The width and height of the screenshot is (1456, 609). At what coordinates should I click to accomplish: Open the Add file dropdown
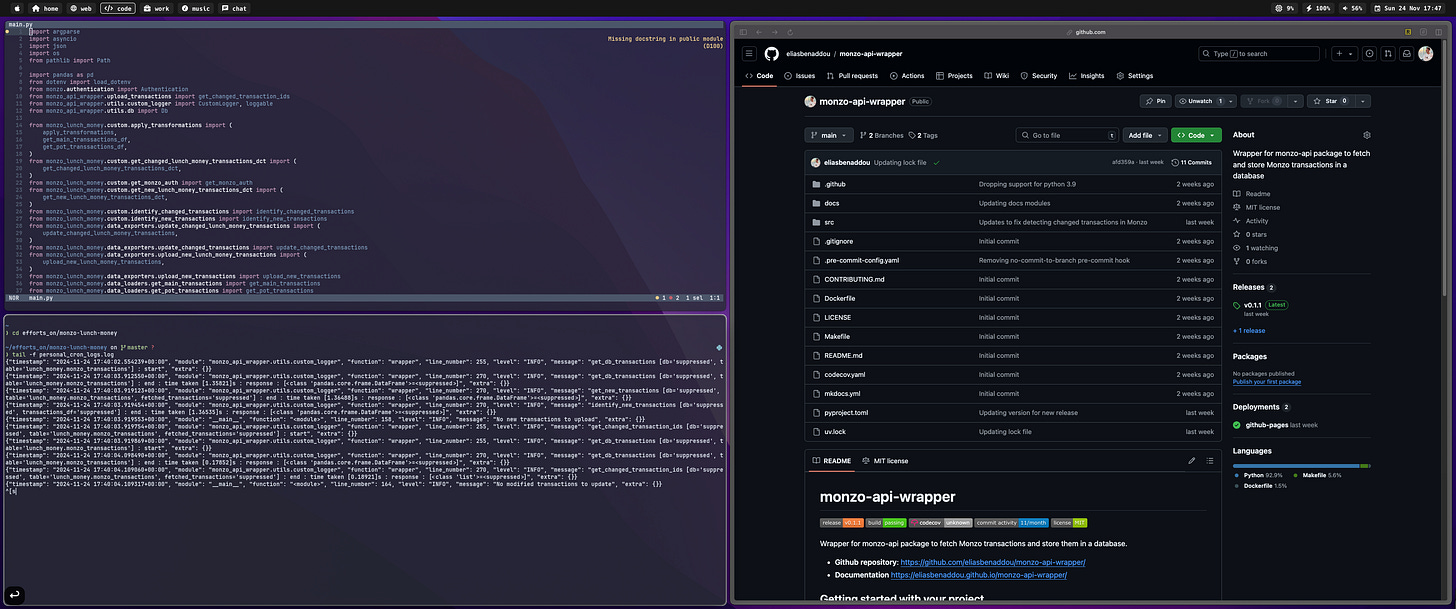point(1145,135)
